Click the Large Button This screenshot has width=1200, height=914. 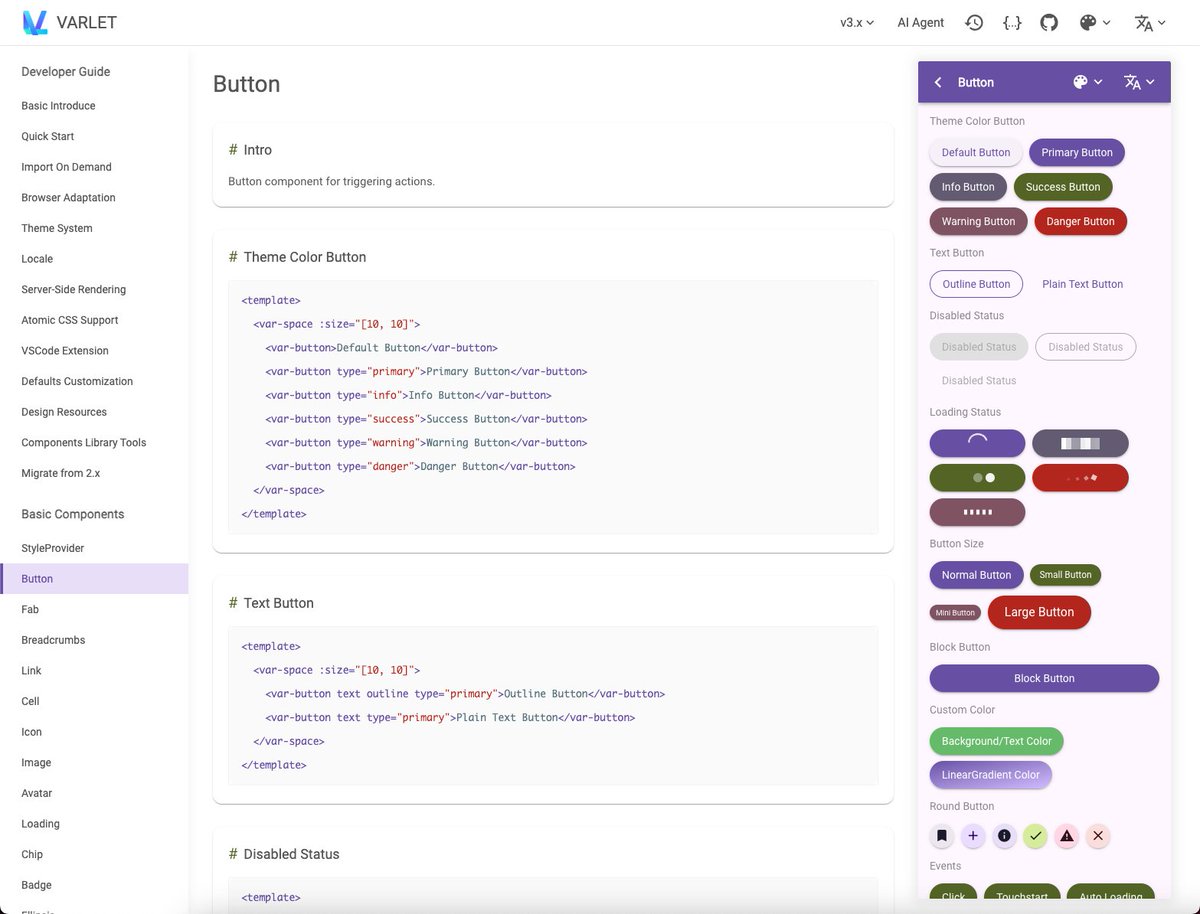(x=1039, y=612)
